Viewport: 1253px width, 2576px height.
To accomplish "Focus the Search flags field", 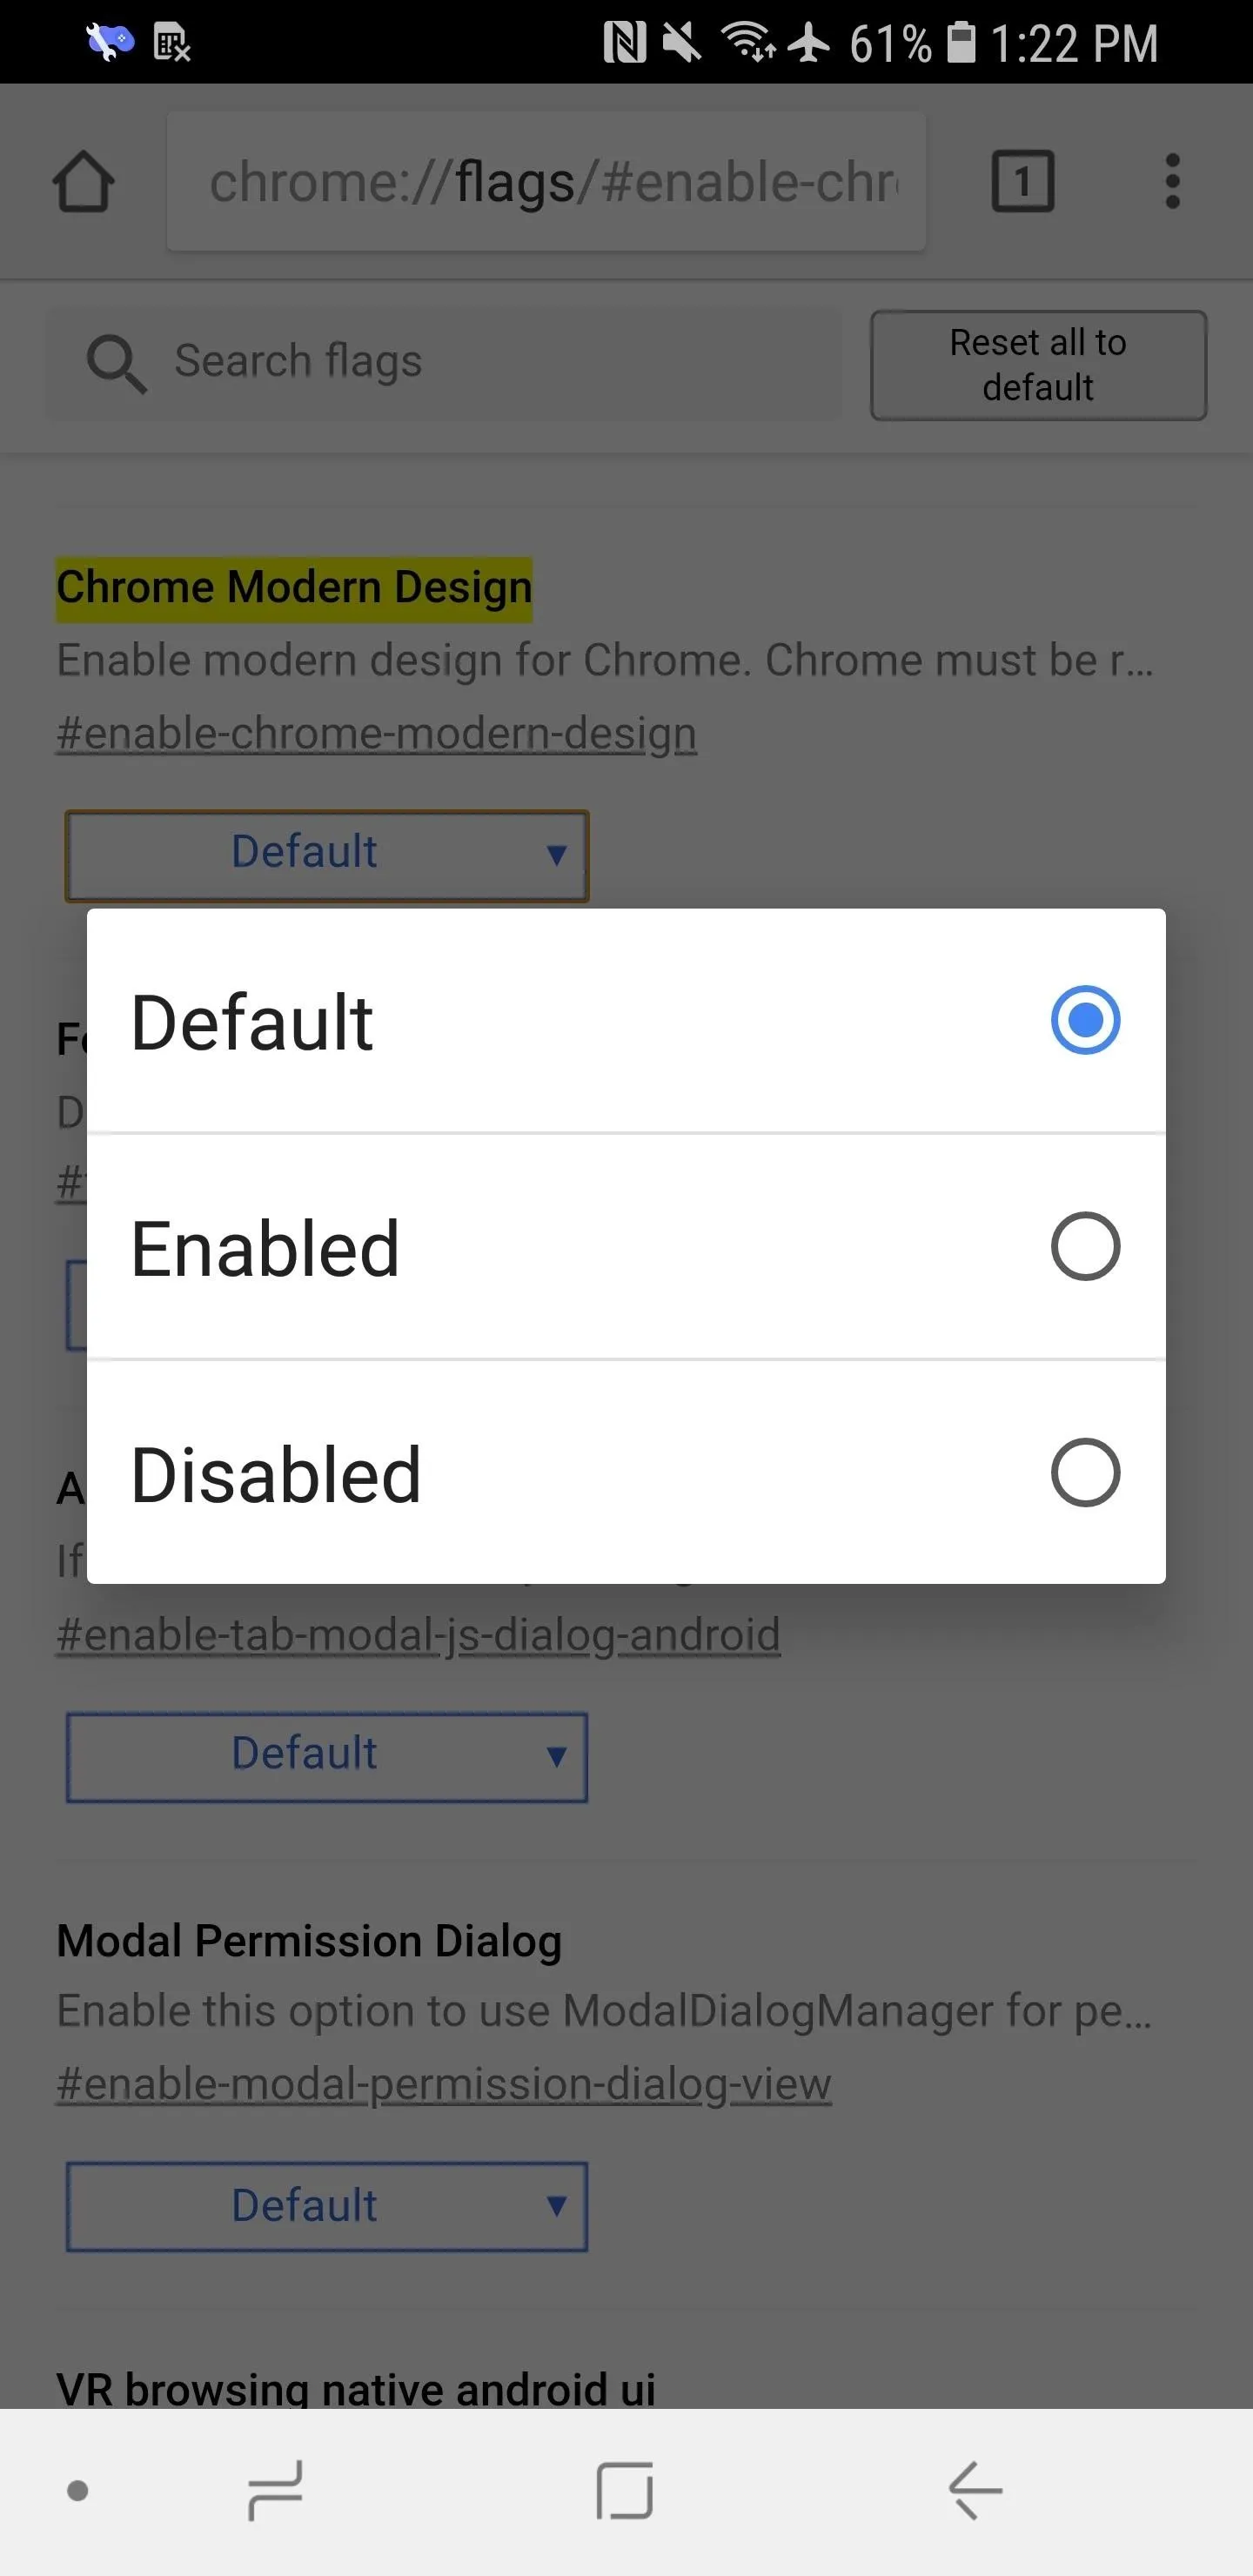I will (x=444, y=362).
